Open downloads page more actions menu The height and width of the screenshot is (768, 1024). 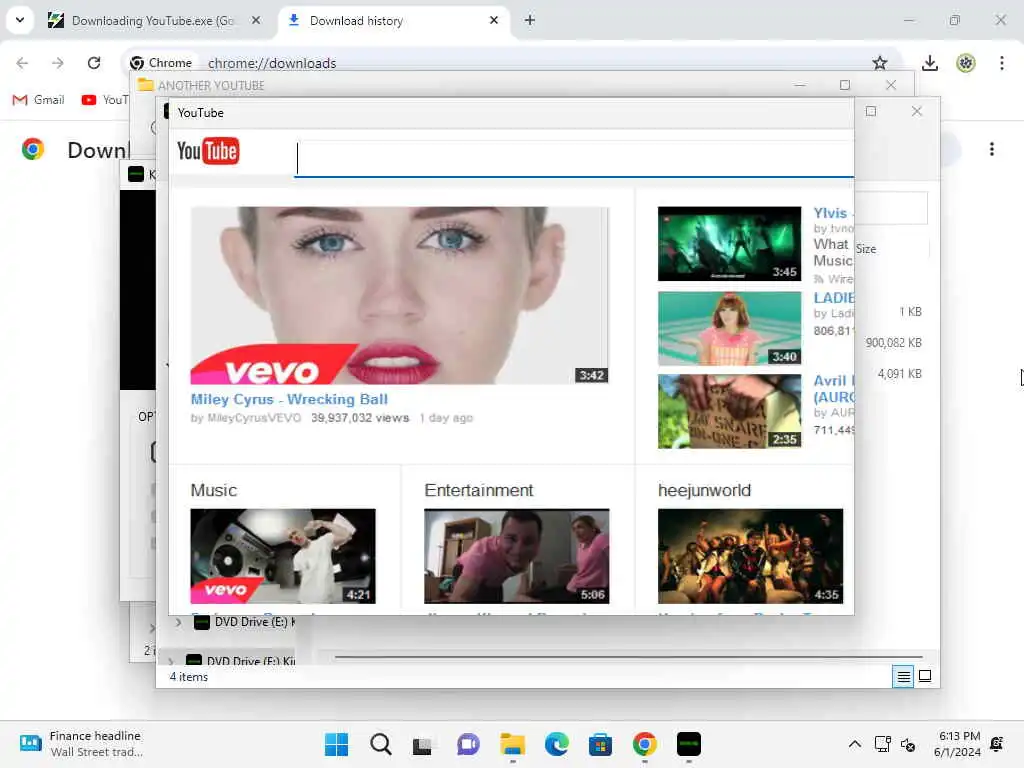[991, 149]
